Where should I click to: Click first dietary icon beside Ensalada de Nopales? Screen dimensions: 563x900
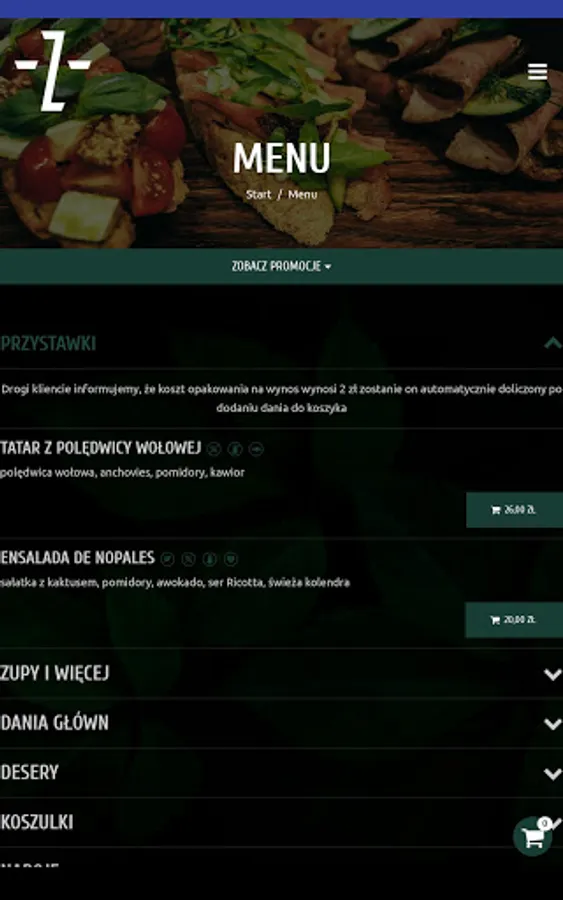pos(168,558)
